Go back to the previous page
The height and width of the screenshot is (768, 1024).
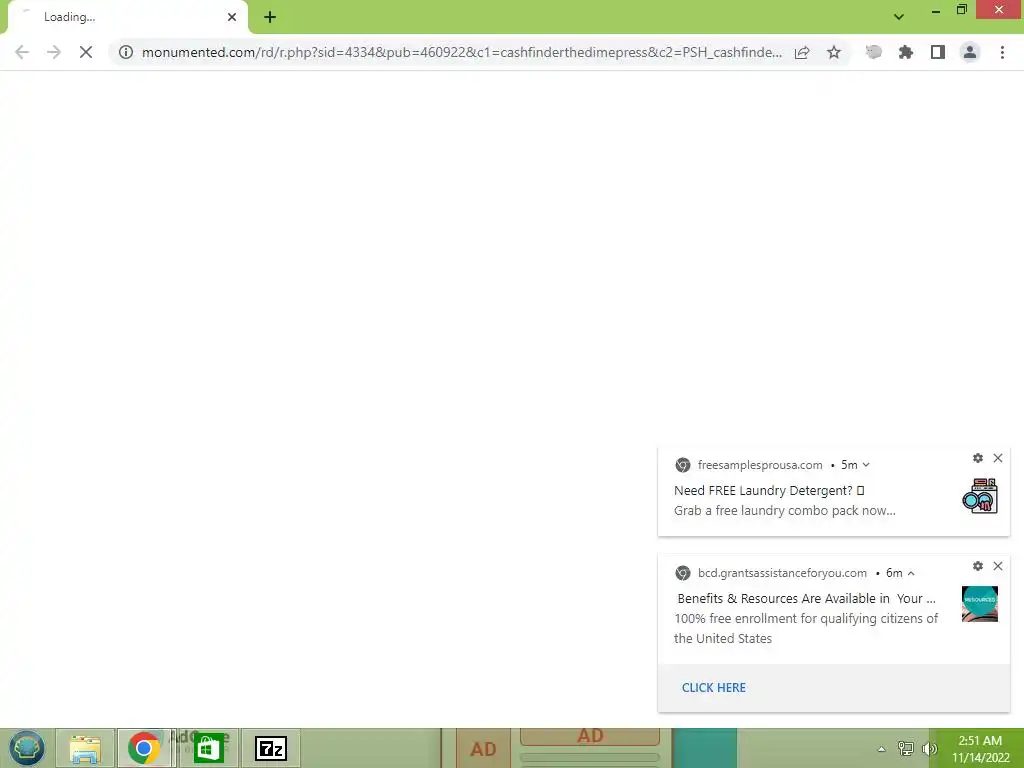point(22,52)
